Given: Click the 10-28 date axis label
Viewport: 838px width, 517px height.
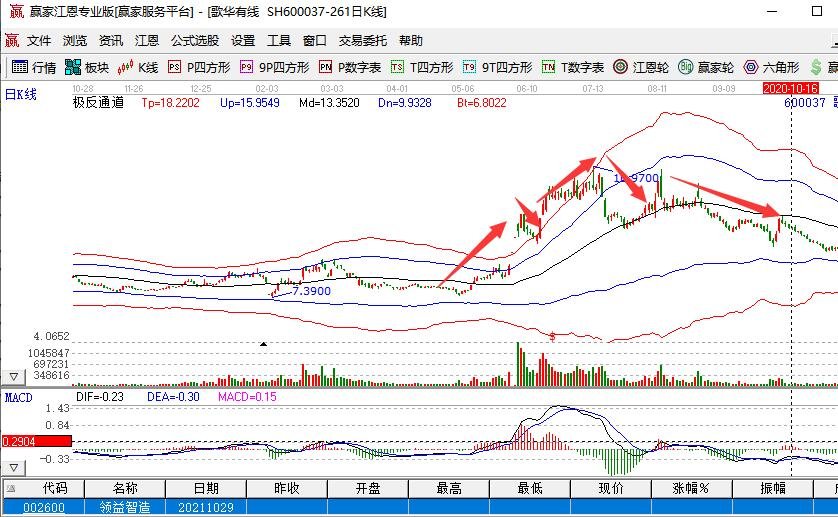Looking at the screenshot, I should pos(83,88).
